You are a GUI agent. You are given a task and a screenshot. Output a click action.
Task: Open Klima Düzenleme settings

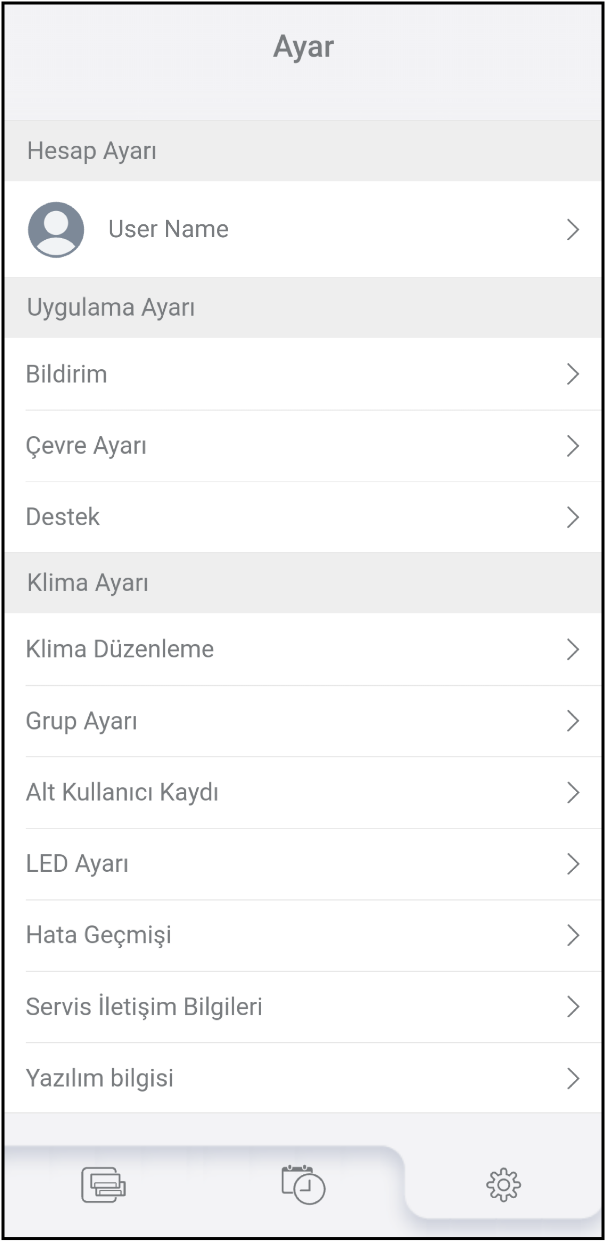coord(120,649)
